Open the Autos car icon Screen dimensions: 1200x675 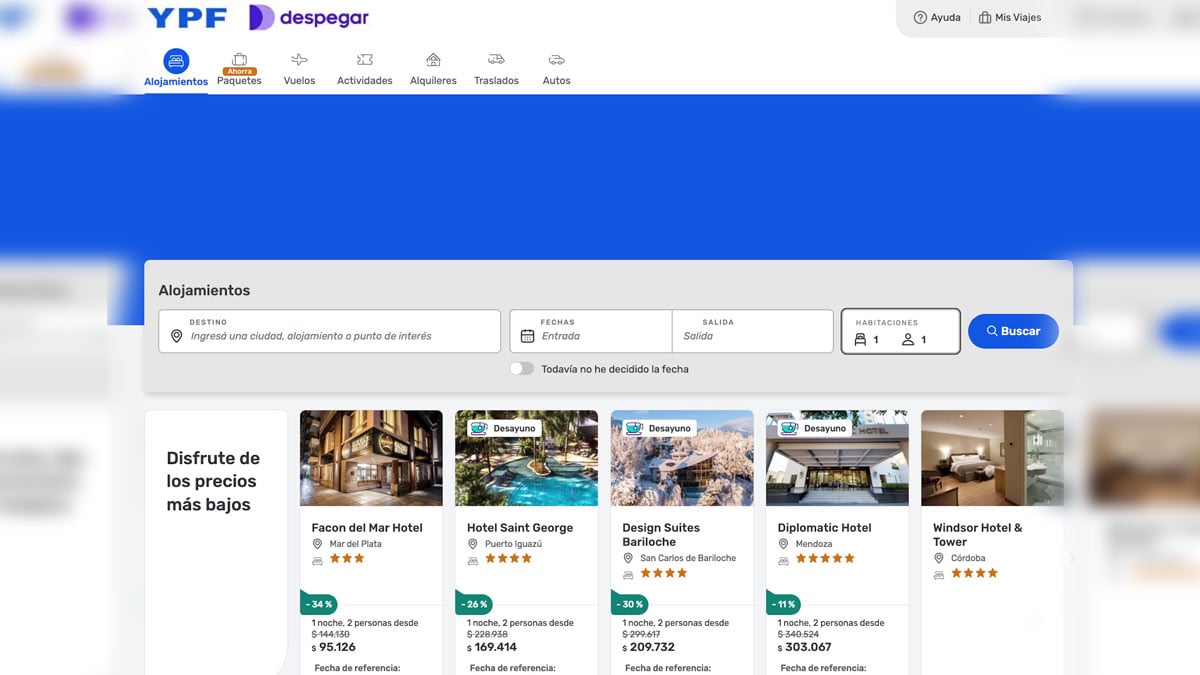click(556, 60)
